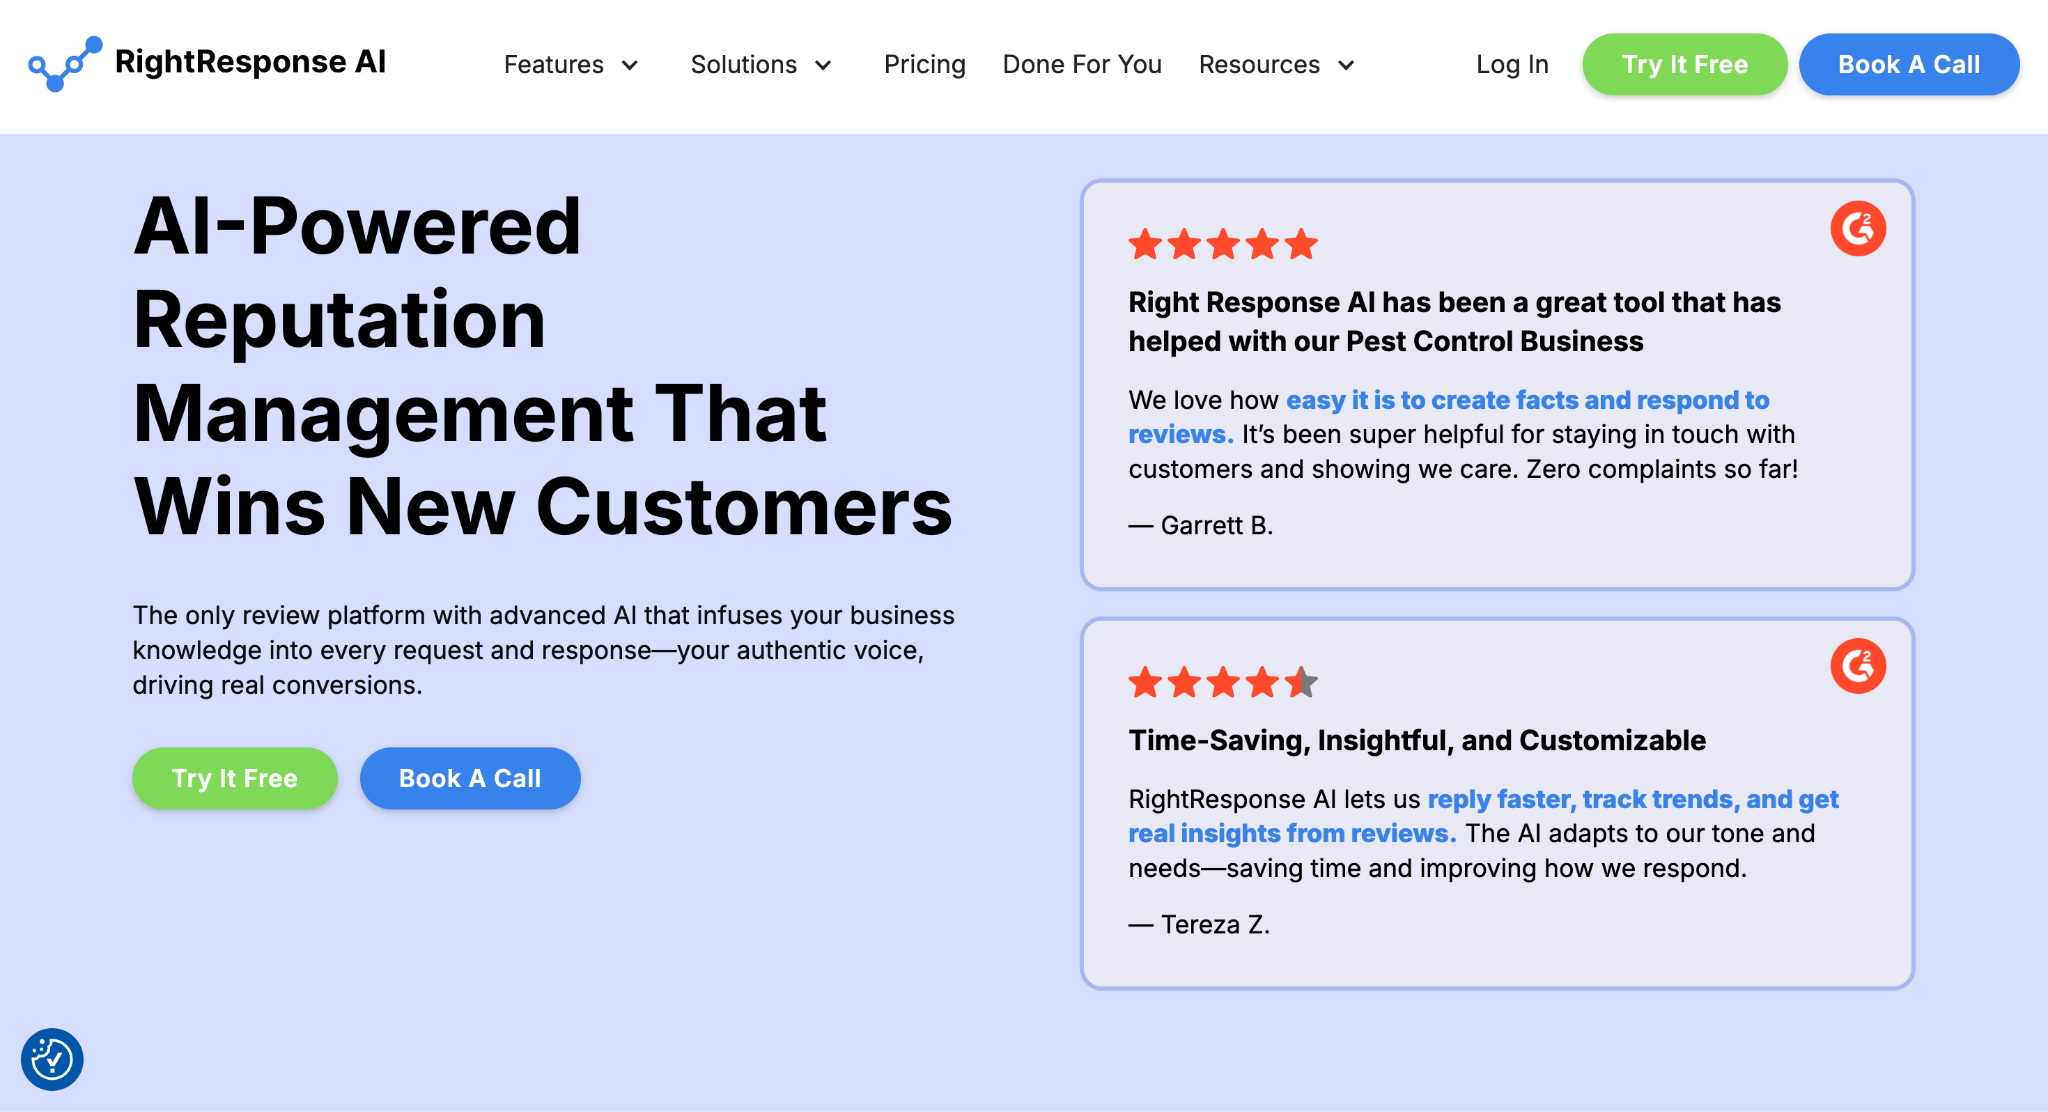Screen dimensions: 2048x1112
Task: Click the Log In link
Action: pyautogui.click(x=1512, y=64)
